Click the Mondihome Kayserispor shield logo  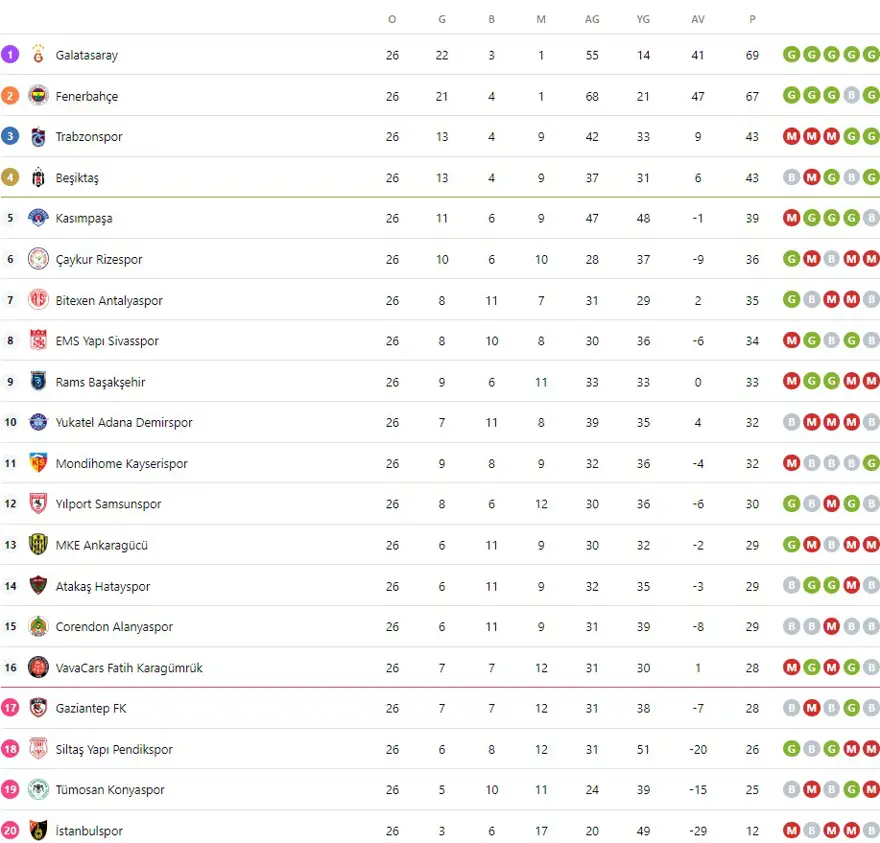click(x=38, y=463)
